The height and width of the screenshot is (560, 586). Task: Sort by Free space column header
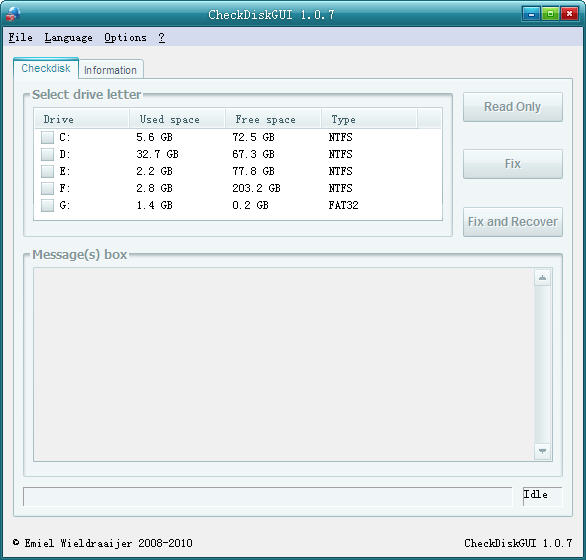pos(273,119)
